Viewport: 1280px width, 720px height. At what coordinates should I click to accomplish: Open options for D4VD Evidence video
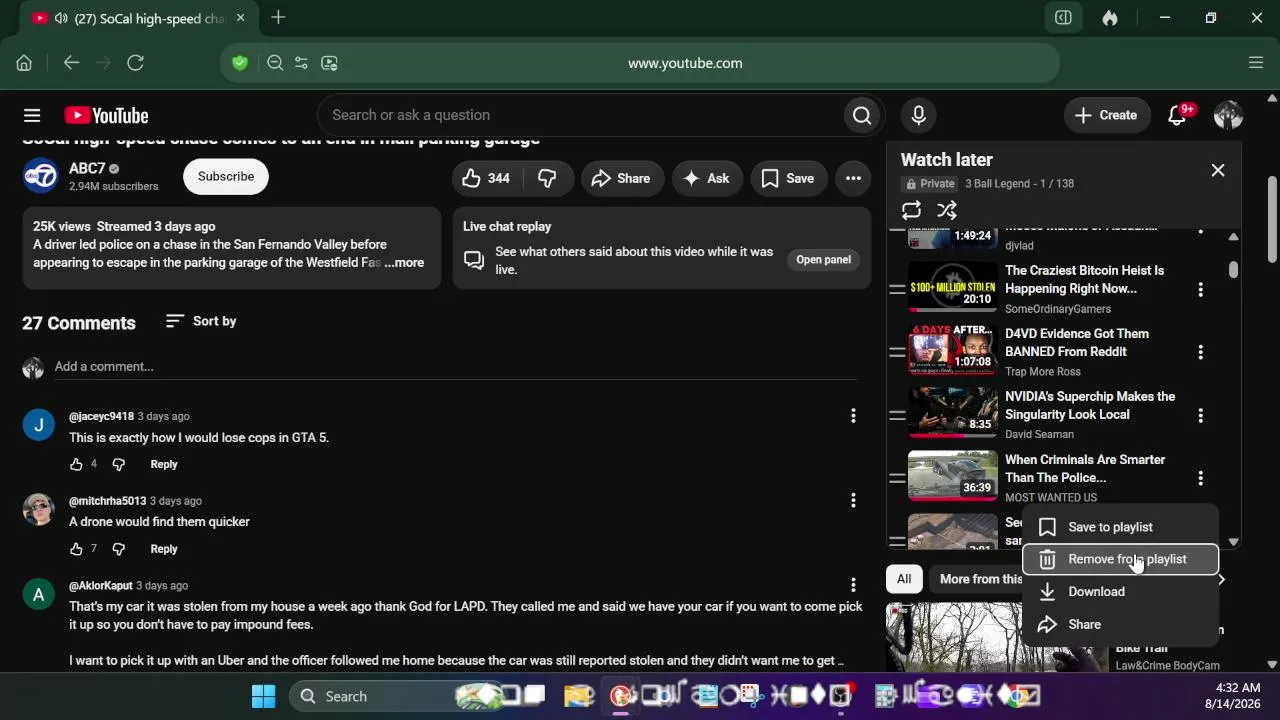(1200, 352)
